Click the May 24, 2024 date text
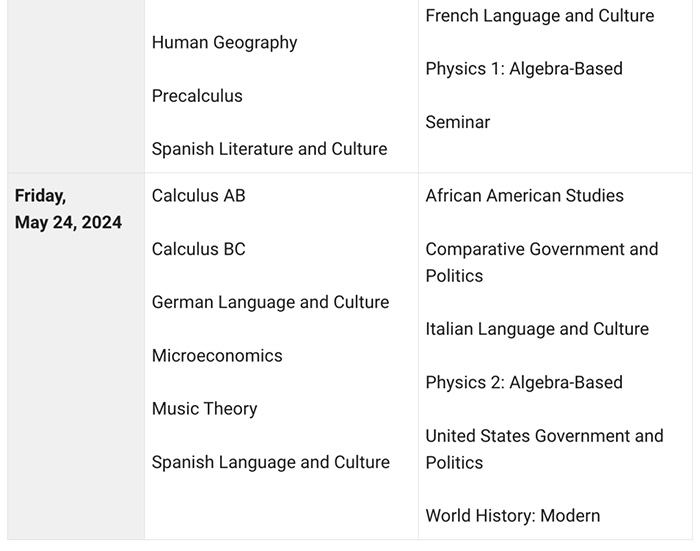 68,223
